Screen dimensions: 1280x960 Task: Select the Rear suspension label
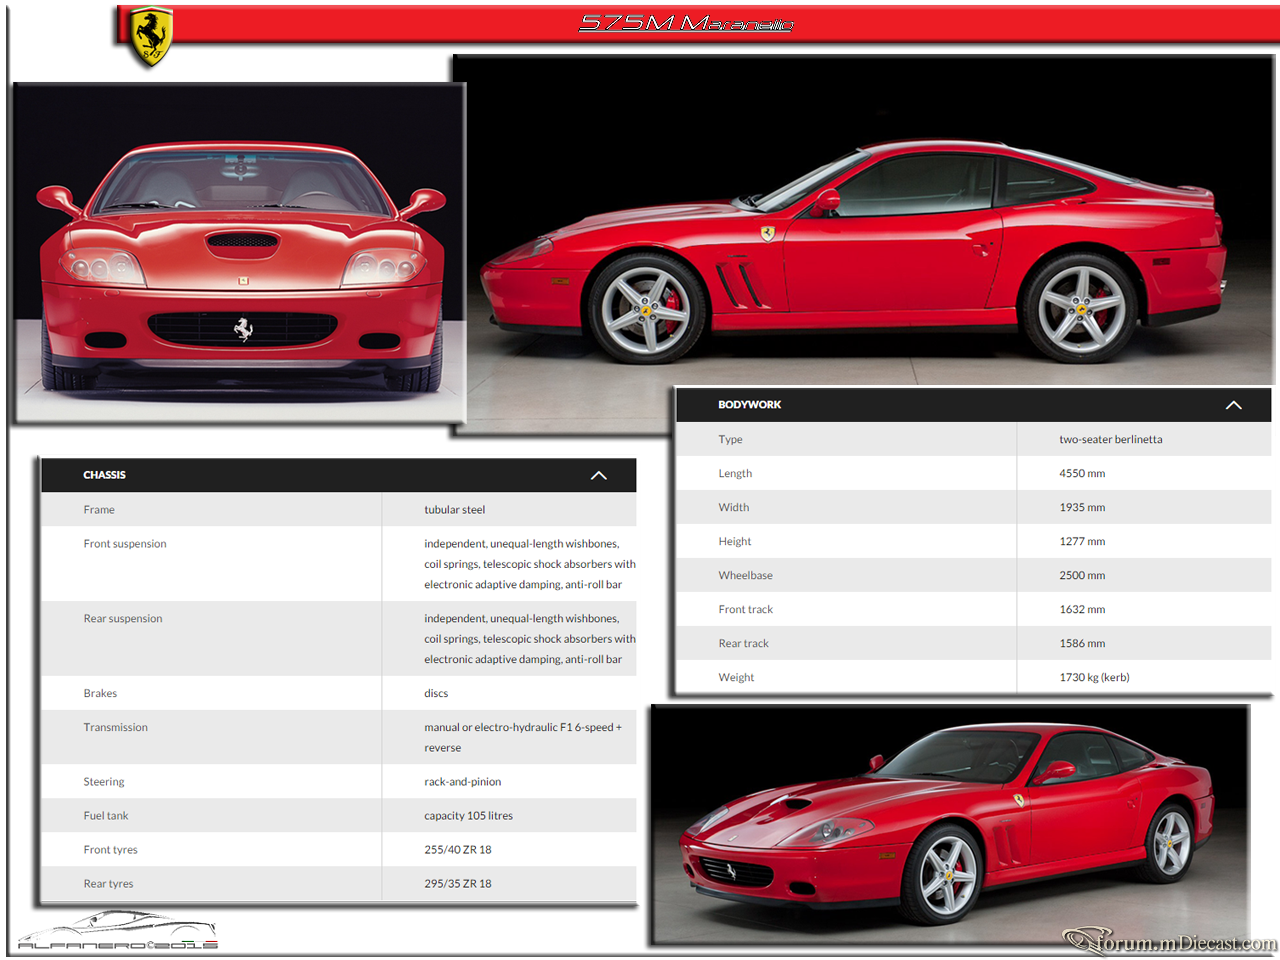pos(123,619)
